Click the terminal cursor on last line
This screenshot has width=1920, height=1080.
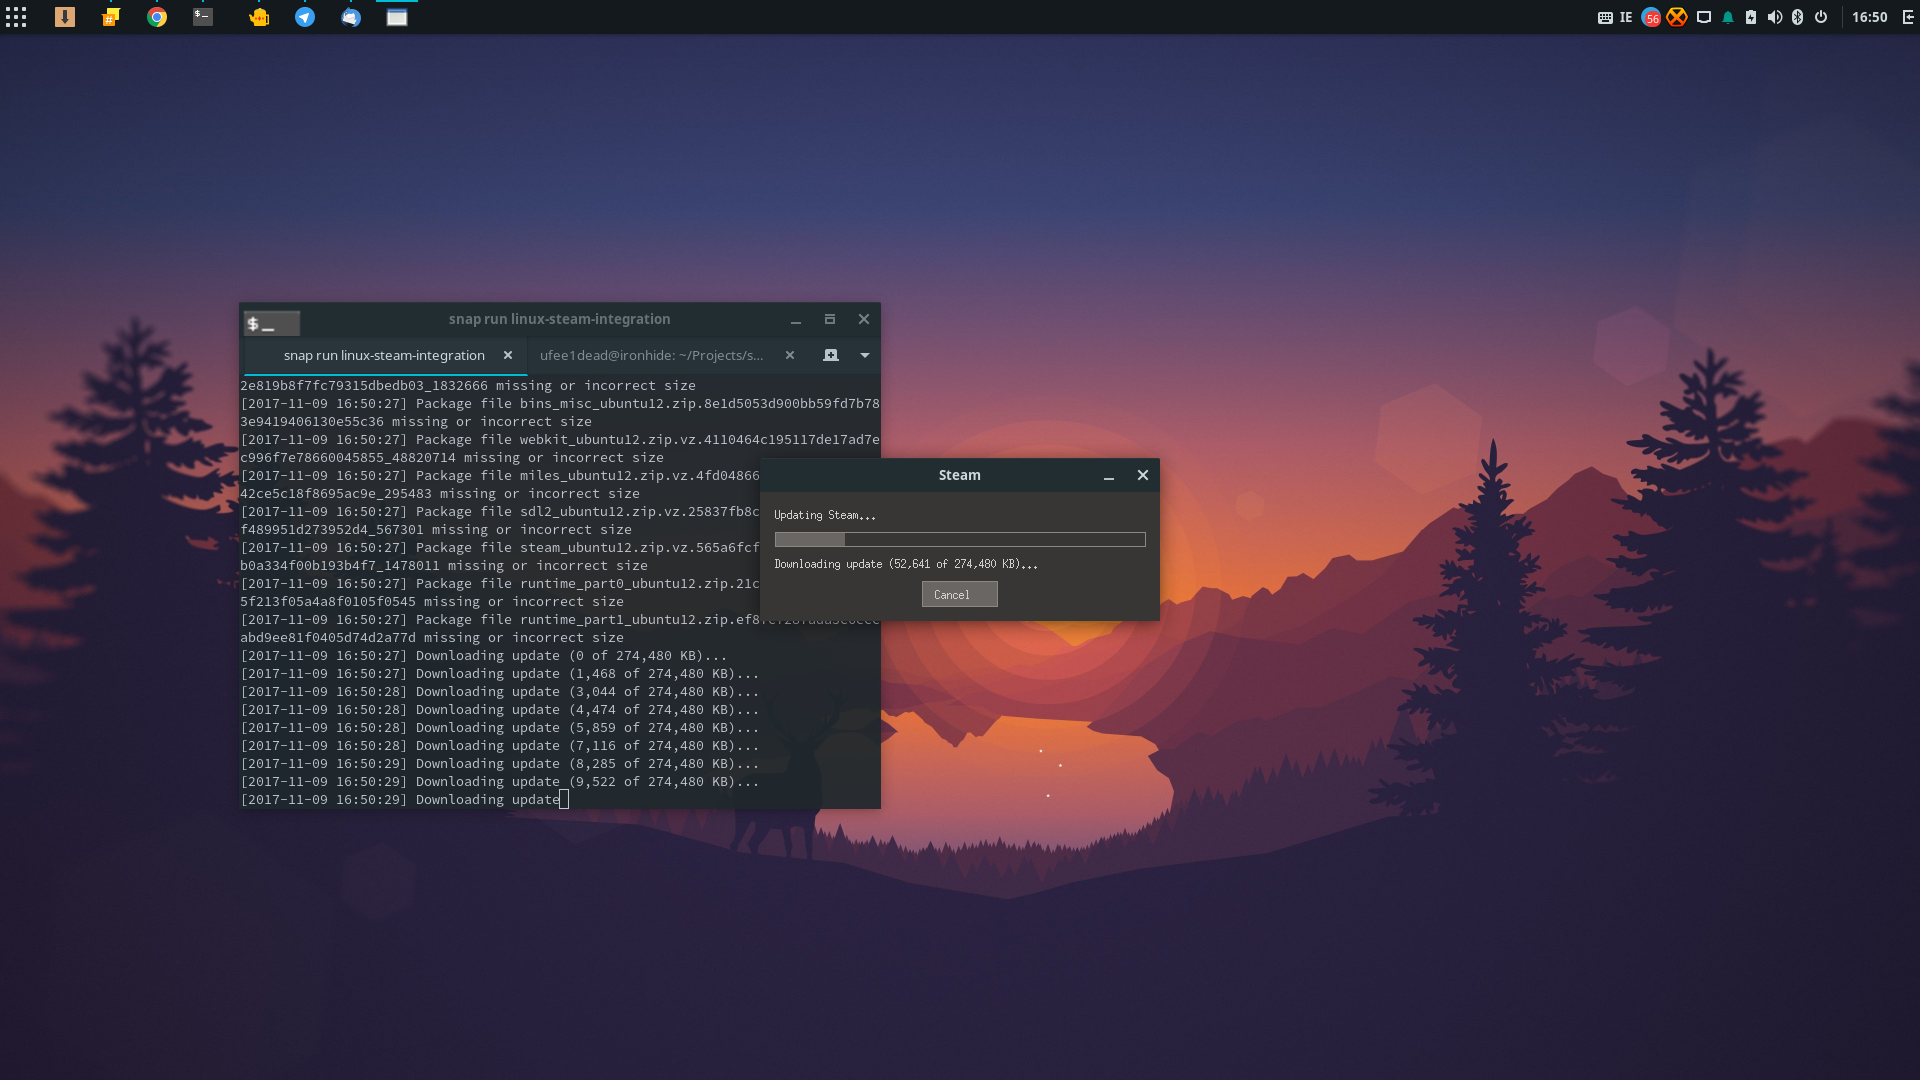tap(564, 799)
